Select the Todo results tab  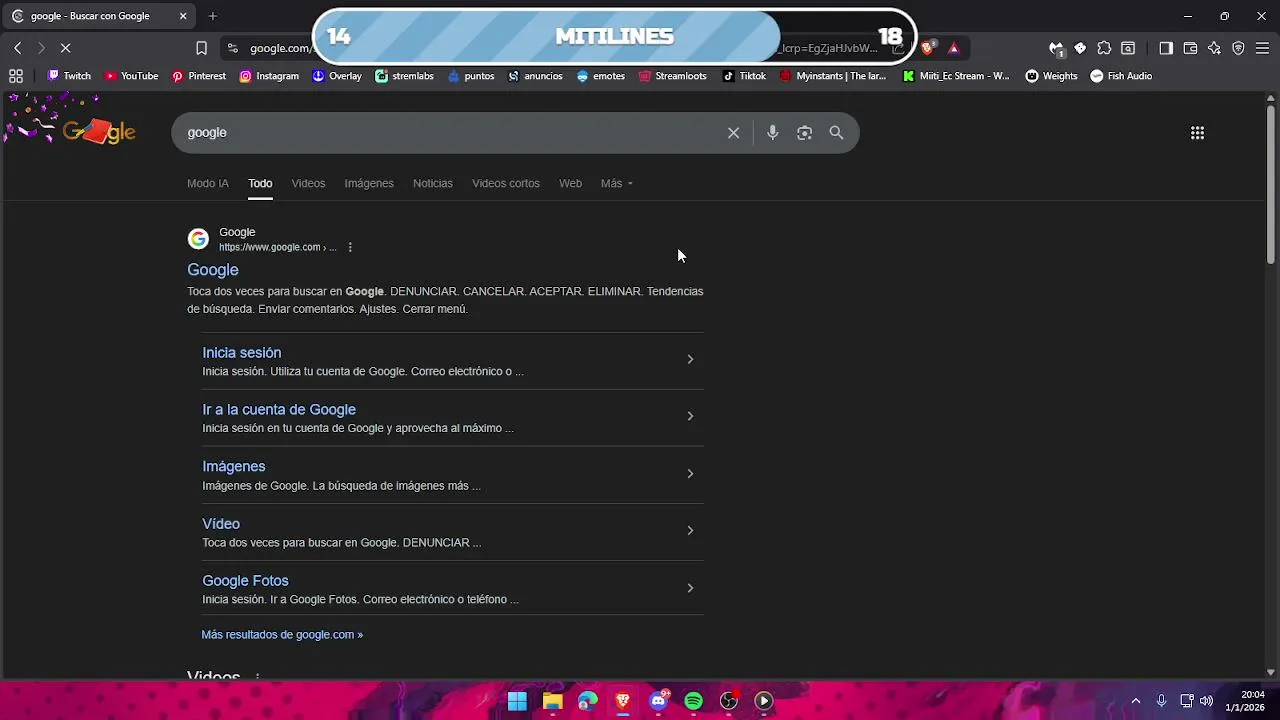pos(260,184)
